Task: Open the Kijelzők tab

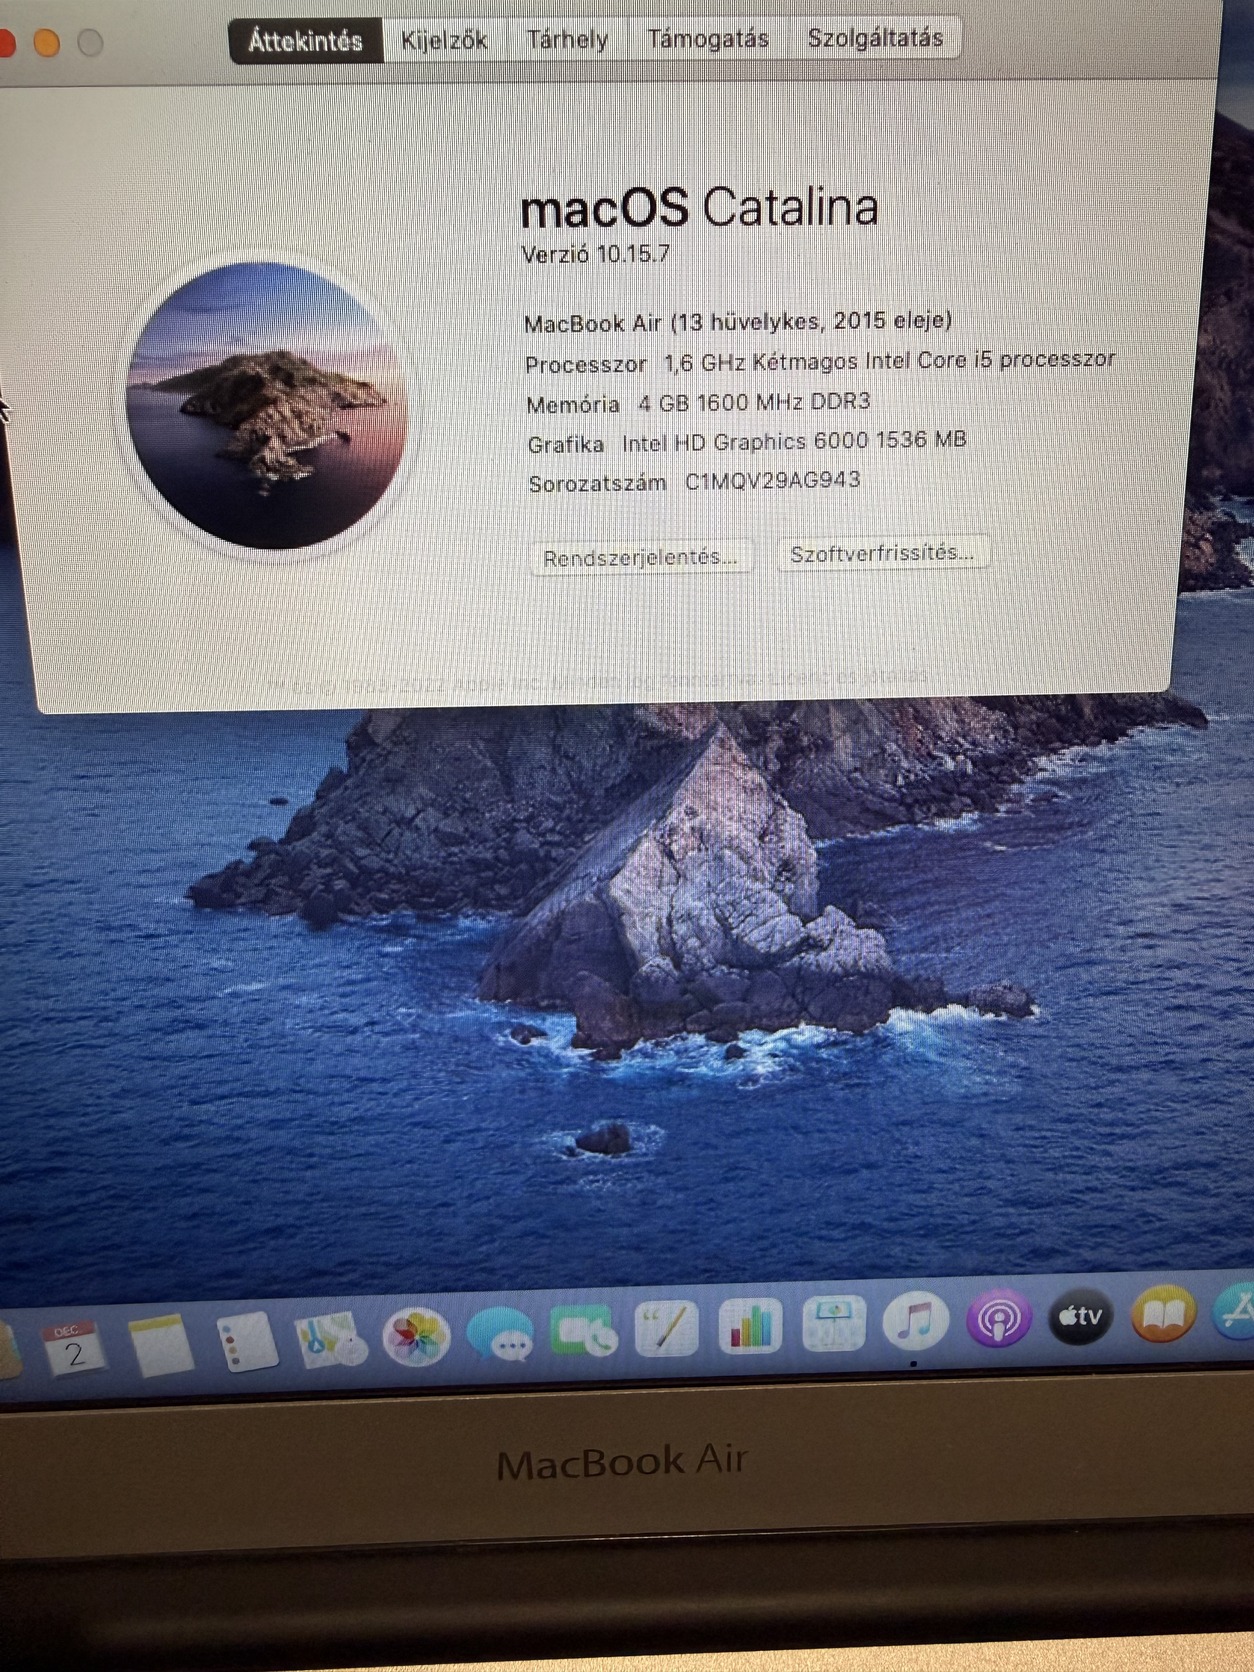Action: click(x=444, y=40)
